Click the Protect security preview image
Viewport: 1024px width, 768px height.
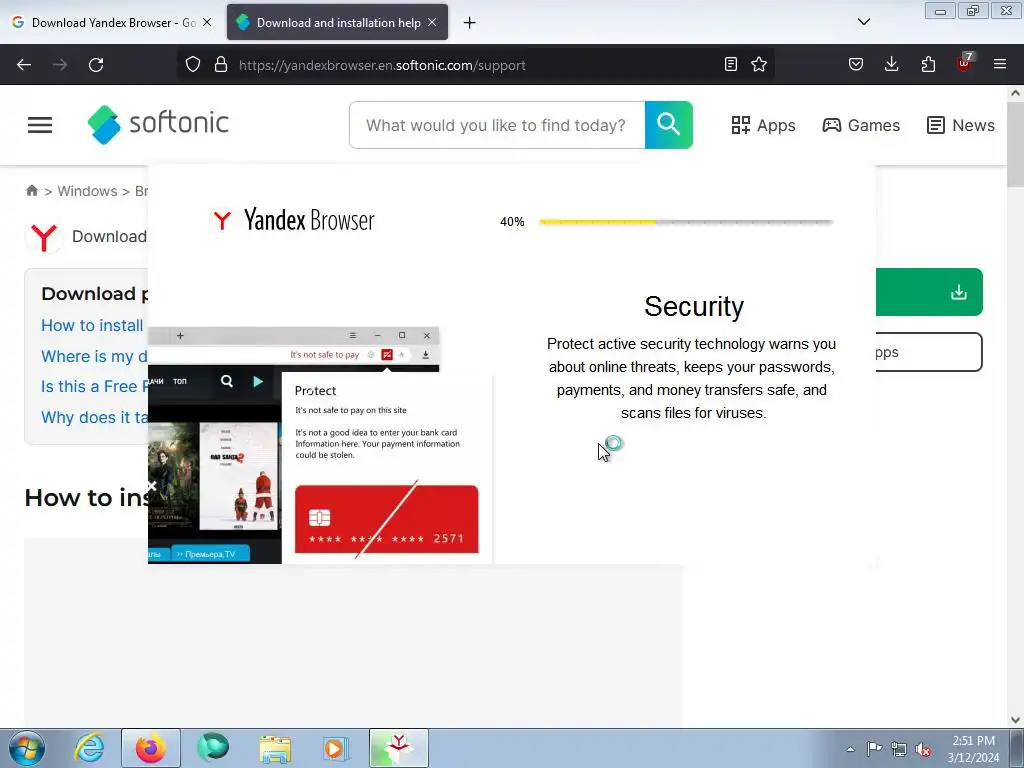[320, 445]
